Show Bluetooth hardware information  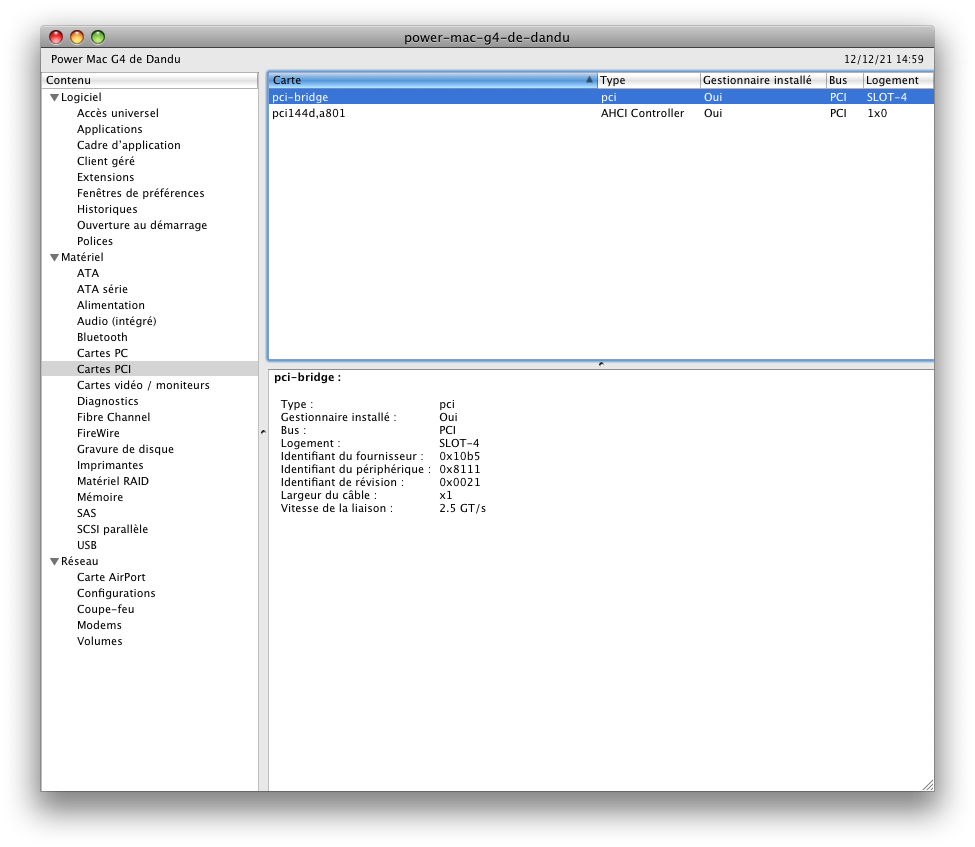[x=102, y=337]
